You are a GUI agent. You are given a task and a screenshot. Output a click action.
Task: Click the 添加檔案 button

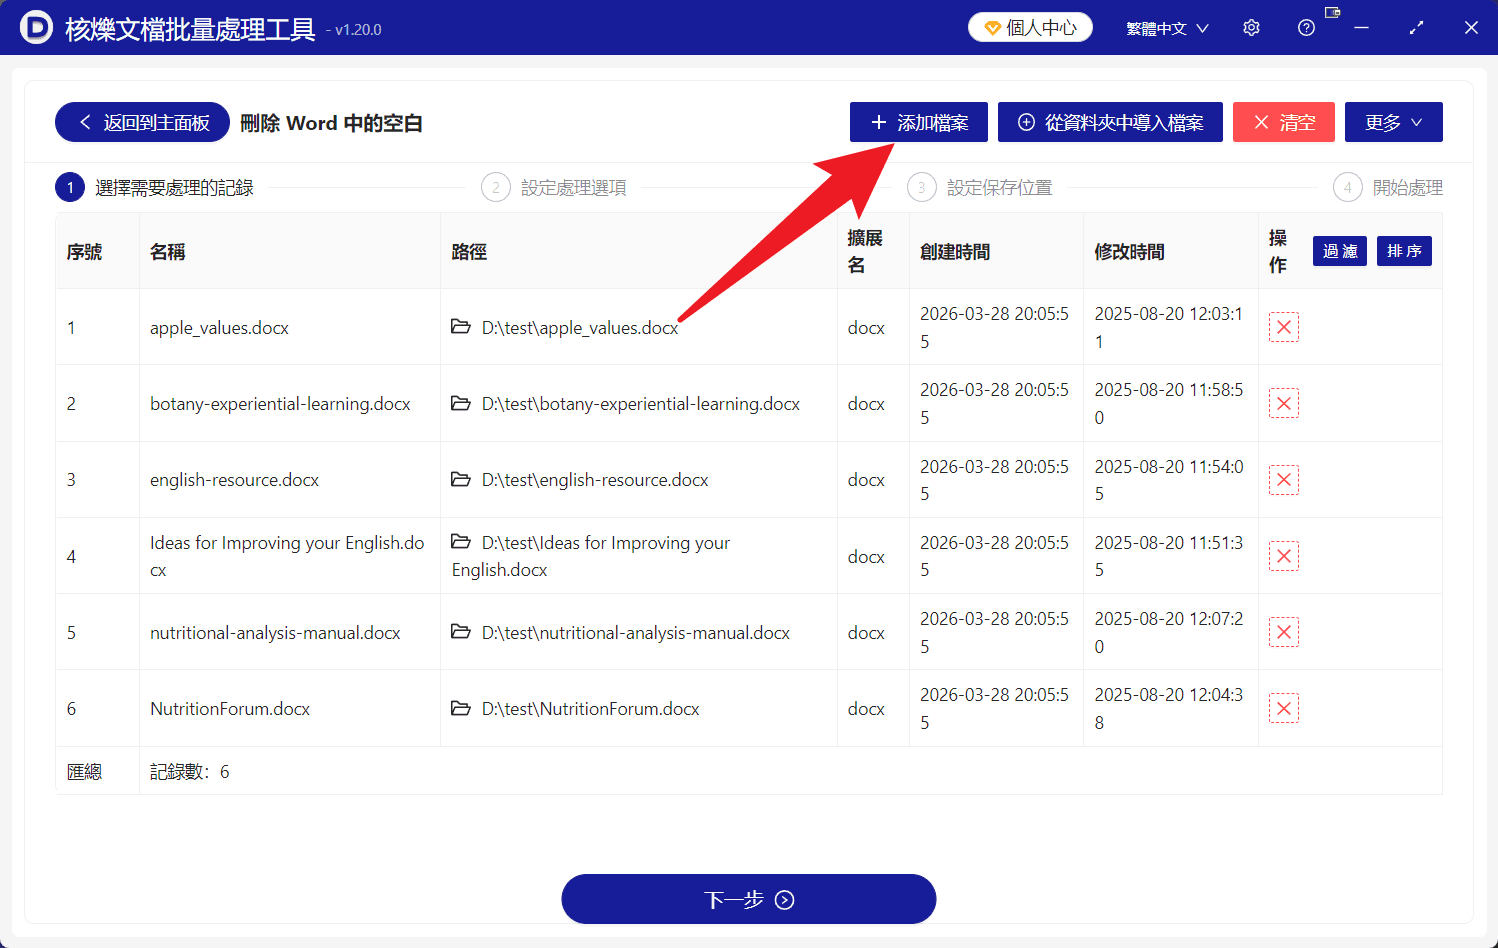coord(918,122)
